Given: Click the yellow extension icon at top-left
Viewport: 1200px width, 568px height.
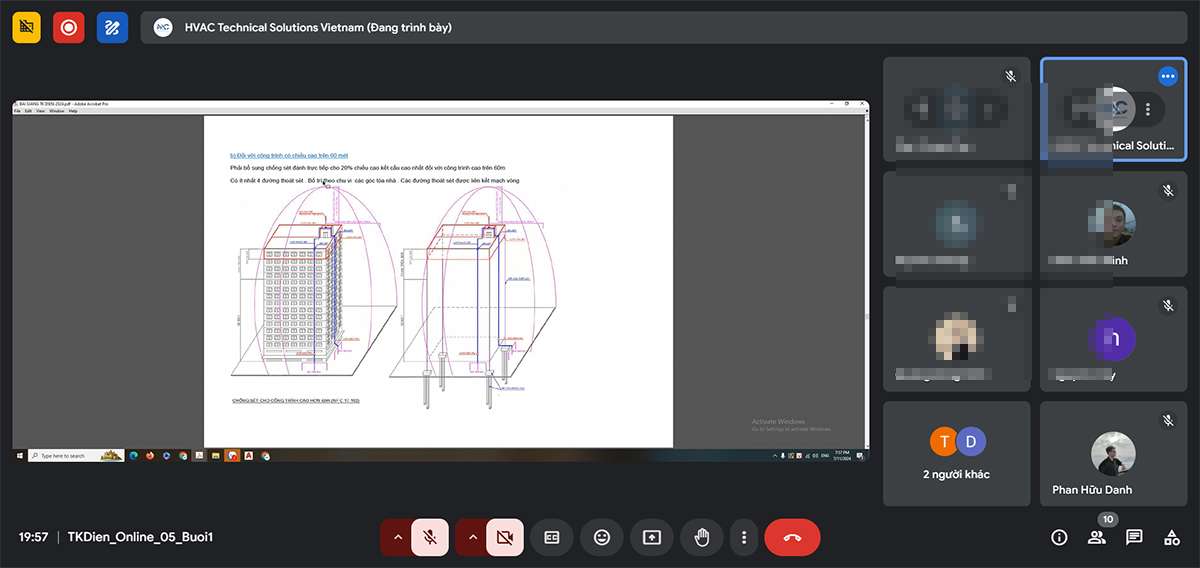Looking at the screenshot, I should [x=27, y=27].
